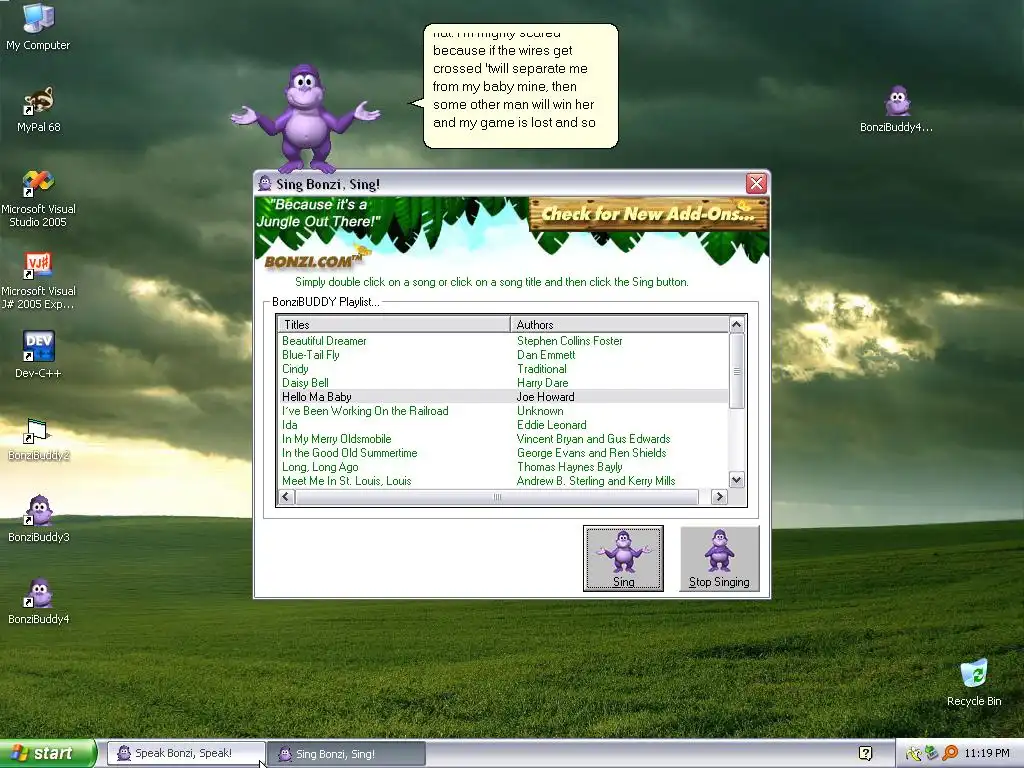Click the Stop Singing button

tap(719, 558)
